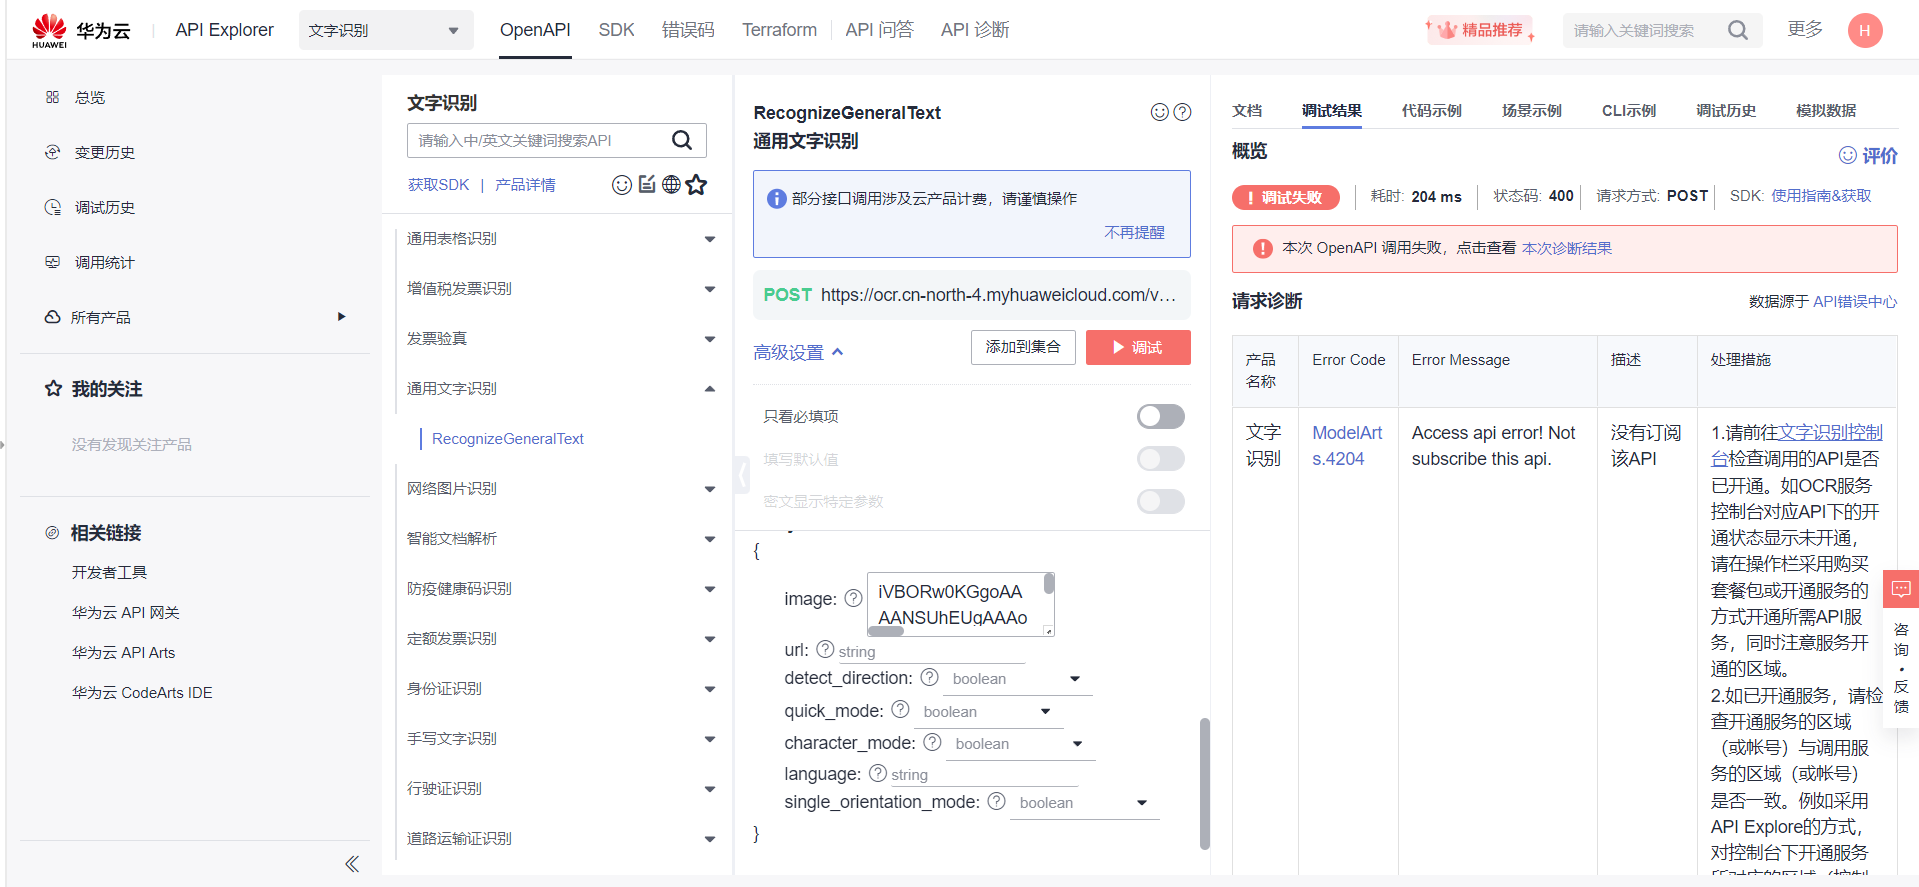Screen dimensions: 1919x887
Task: Switch to the Terraform tab
Action: point(779,30)
